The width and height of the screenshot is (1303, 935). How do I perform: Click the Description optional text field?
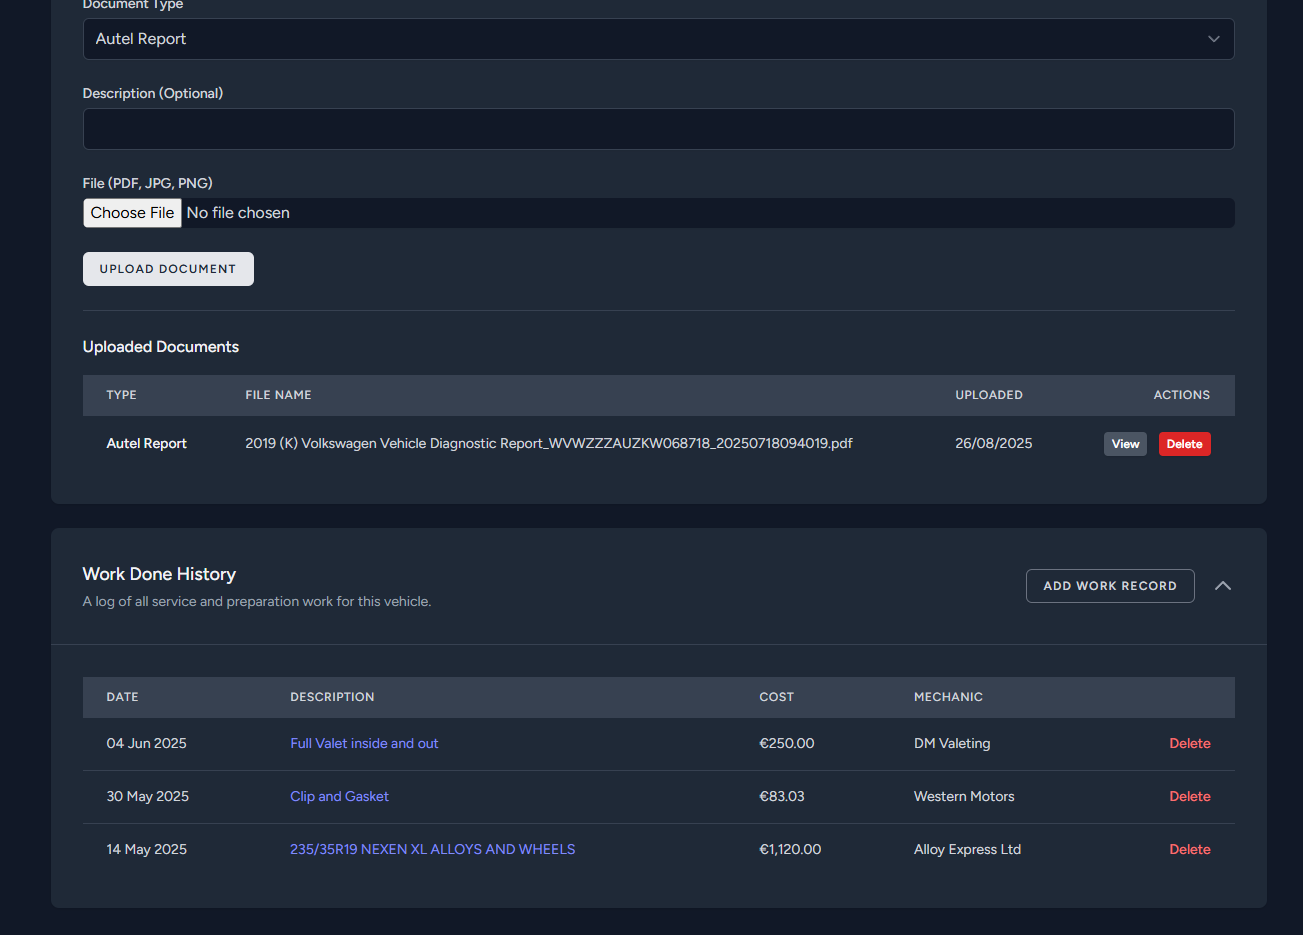(x=658, y=128)
